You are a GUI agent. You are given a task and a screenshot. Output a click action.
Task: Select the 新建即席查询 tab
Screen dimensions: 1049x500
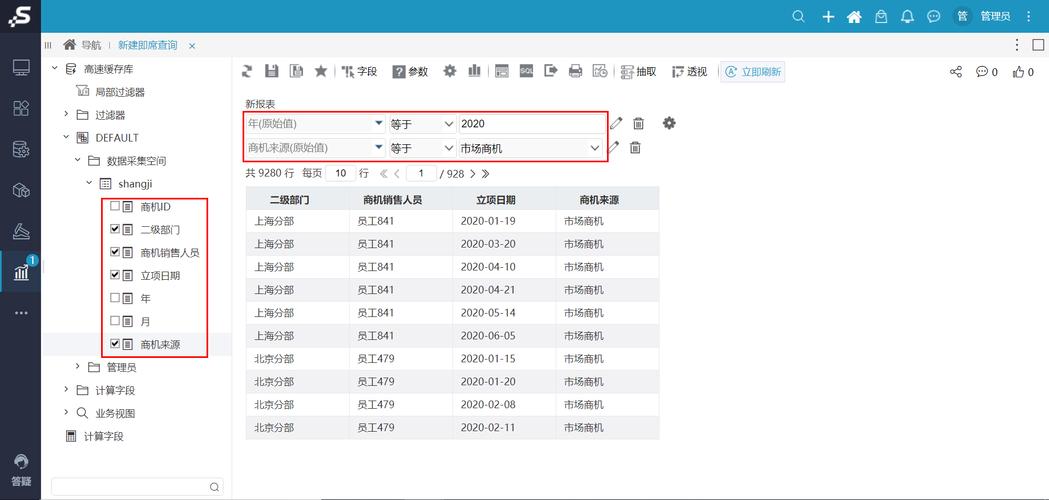[x=148, y=45]
